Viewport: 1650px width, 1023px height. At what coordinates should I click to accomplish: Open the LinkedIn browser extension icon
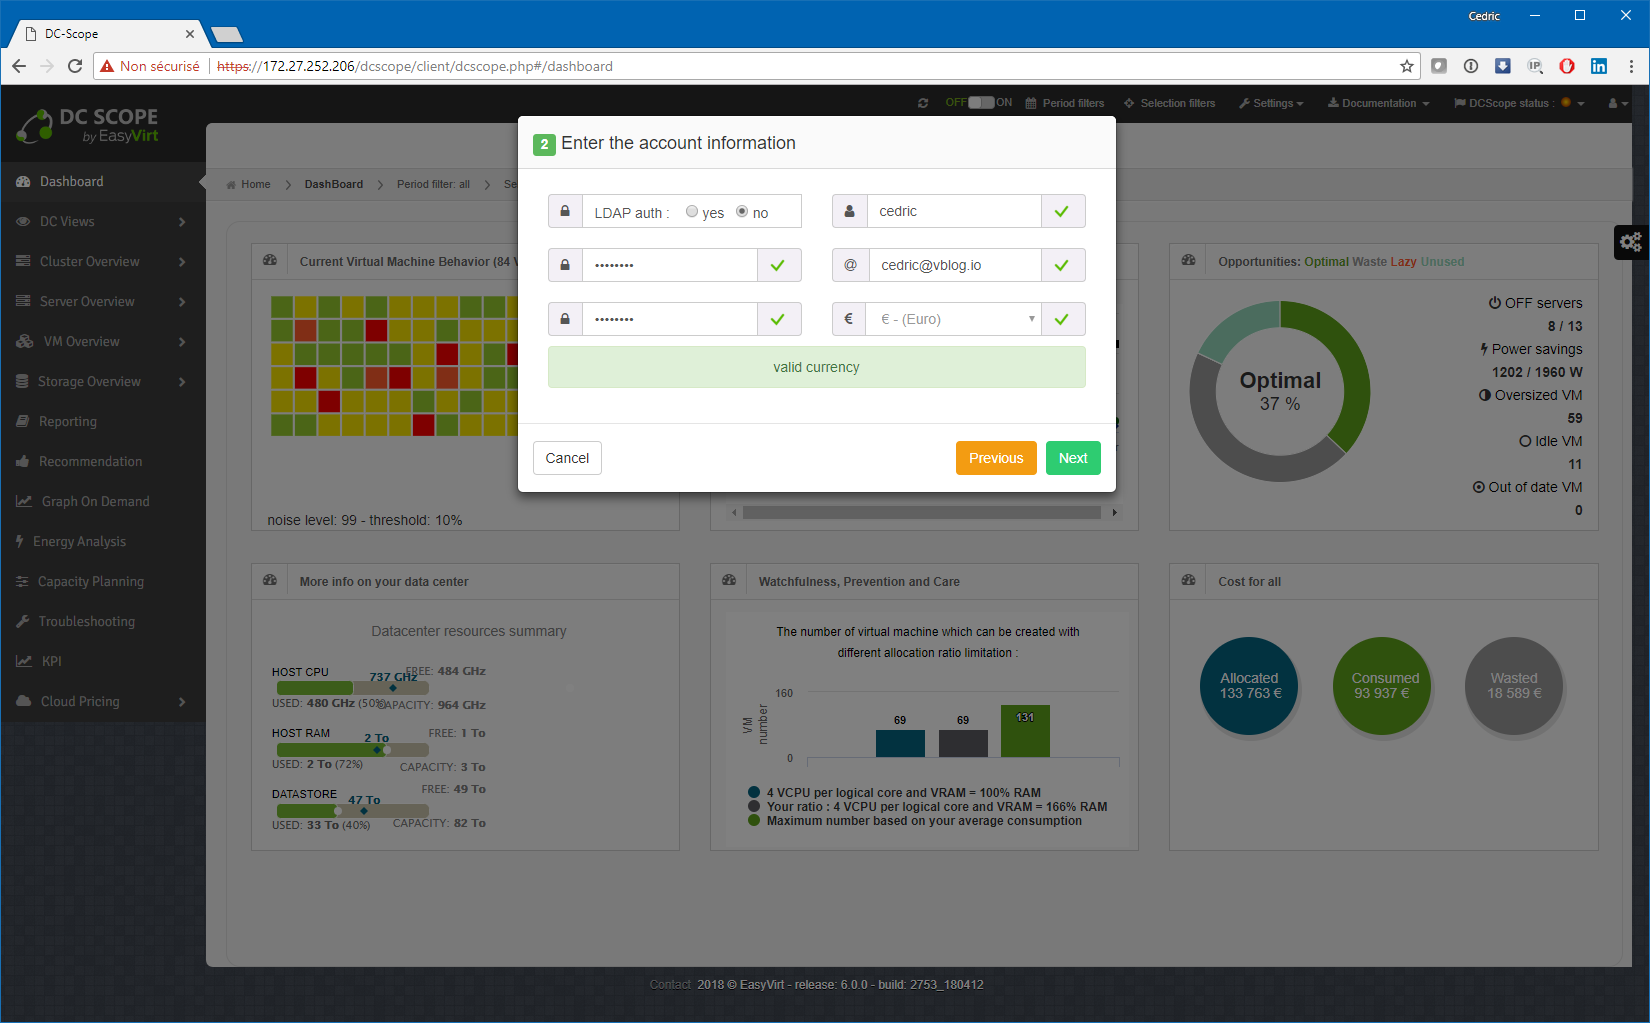click(1599, 66)
